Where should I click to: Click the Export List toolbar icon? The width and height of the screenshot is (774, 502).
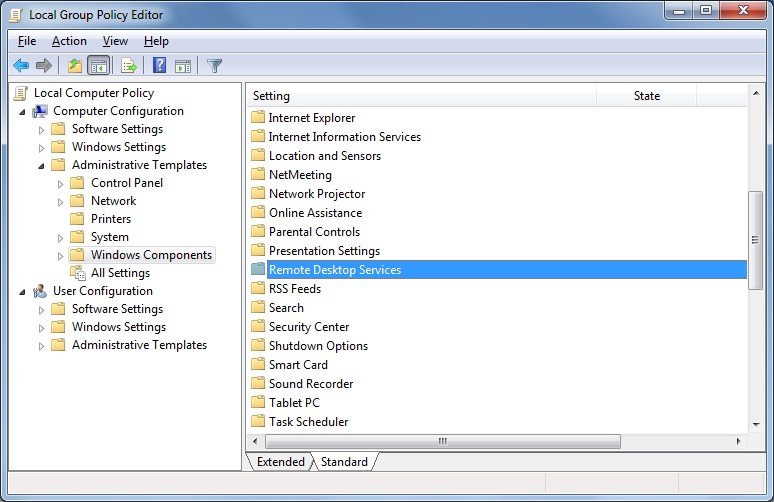pos(129,66)
